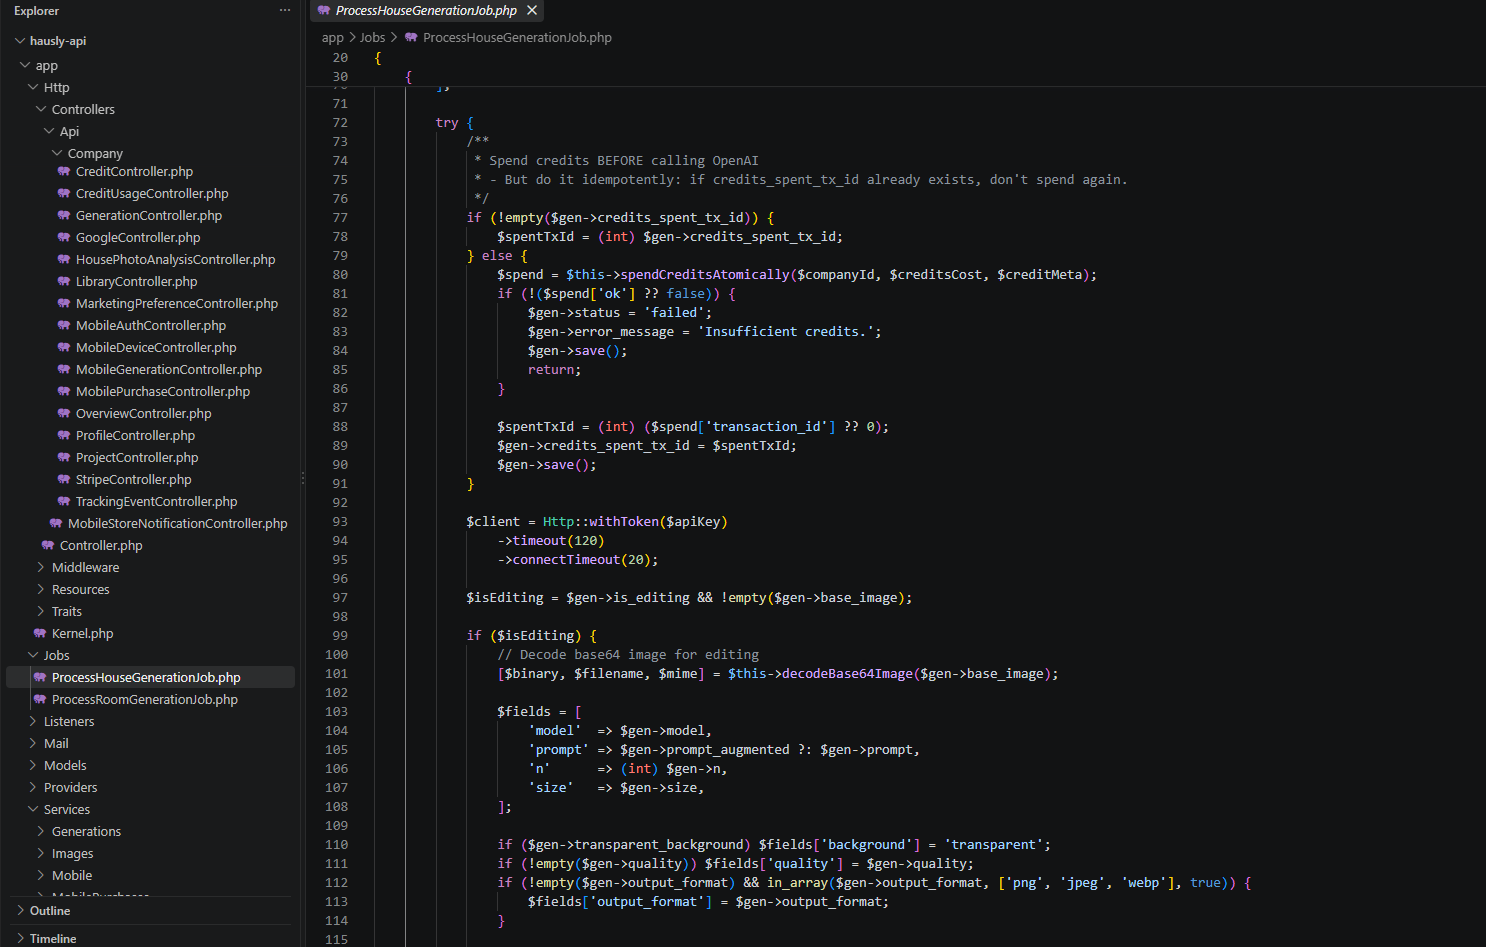Click the app breadcrumb segment

point(332,38)
